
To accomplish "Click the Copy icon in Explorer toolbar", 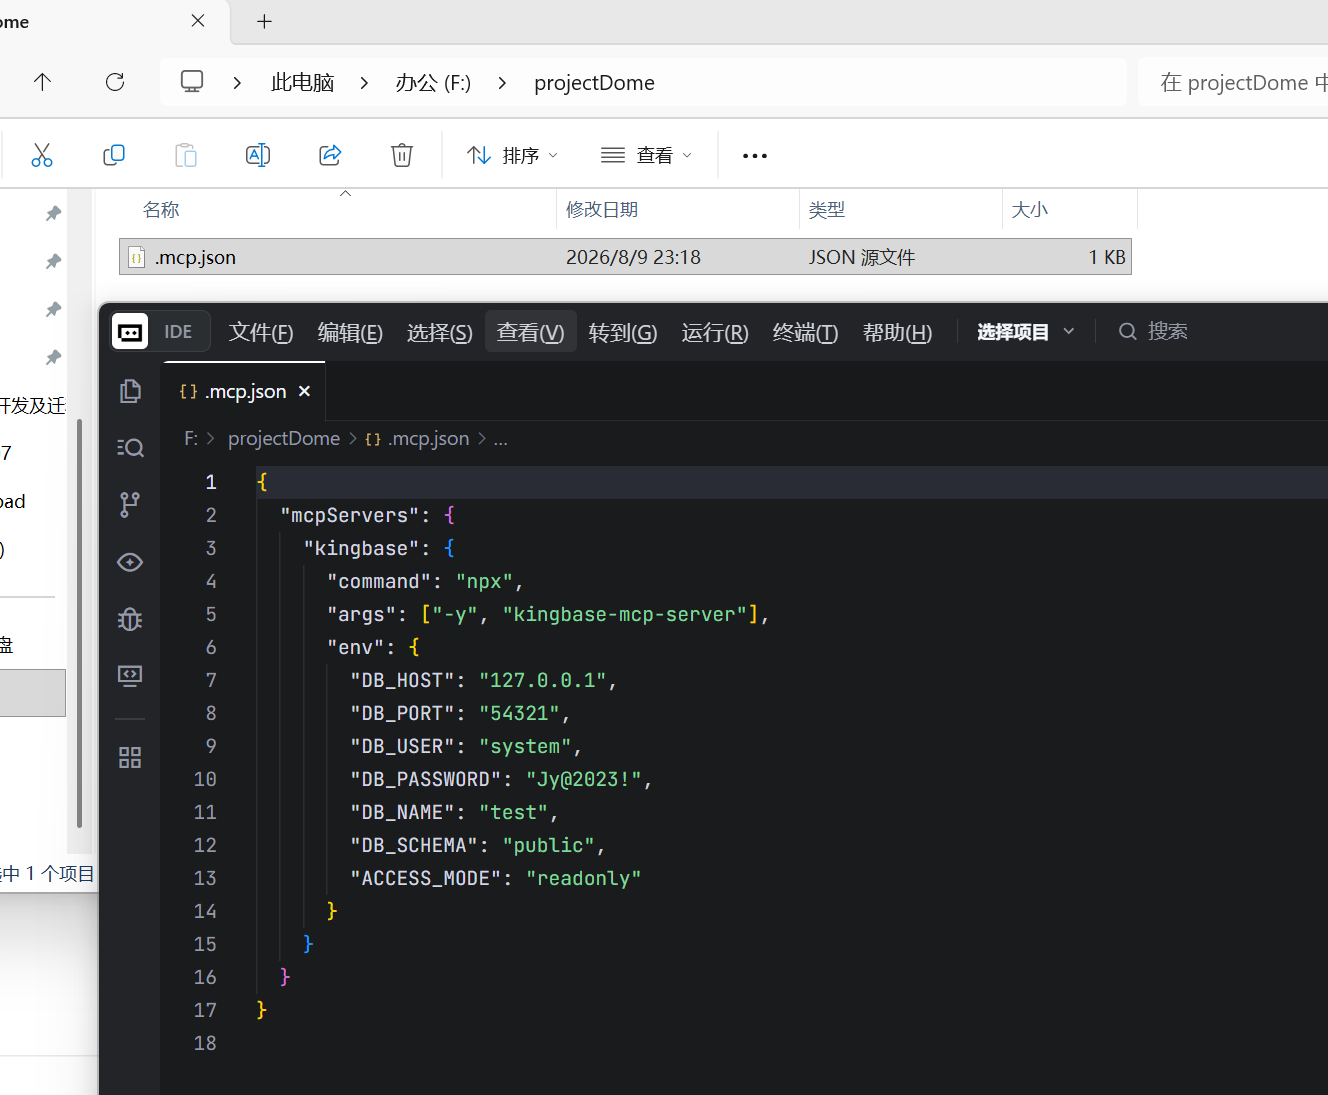I will (114, 155).
